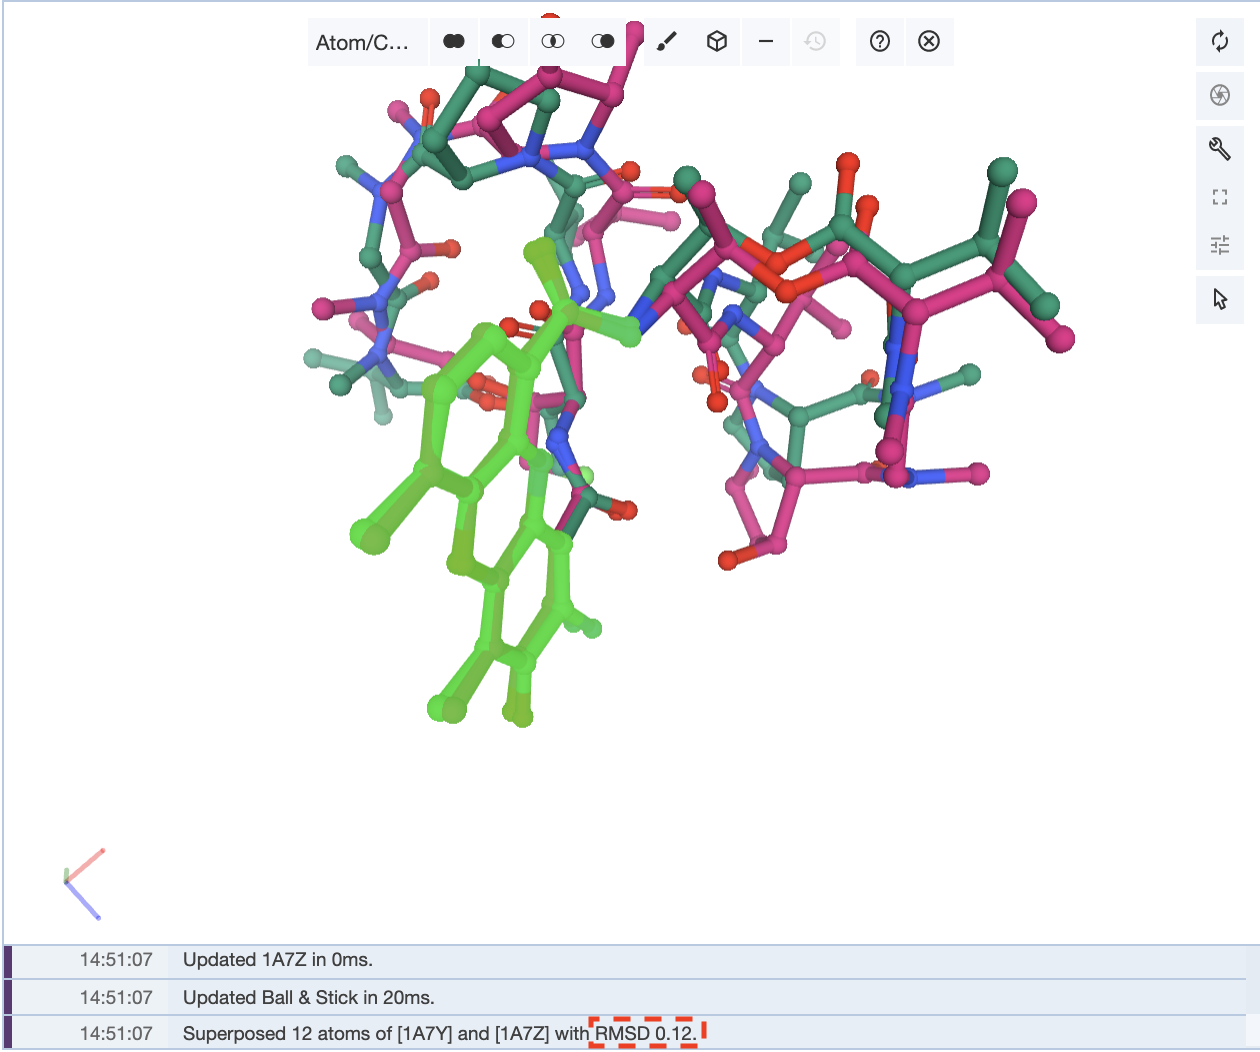Reset the camera view using rotate icon
Screen dimensions: 1260x1052
click(1219, 42)
